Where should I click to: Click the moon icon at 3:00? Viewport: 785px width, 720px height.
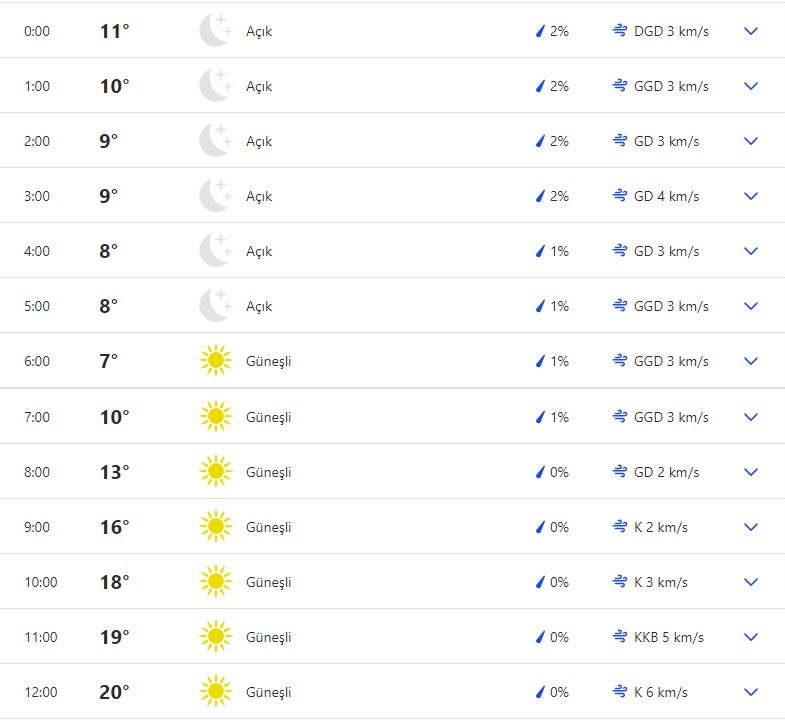215,196
